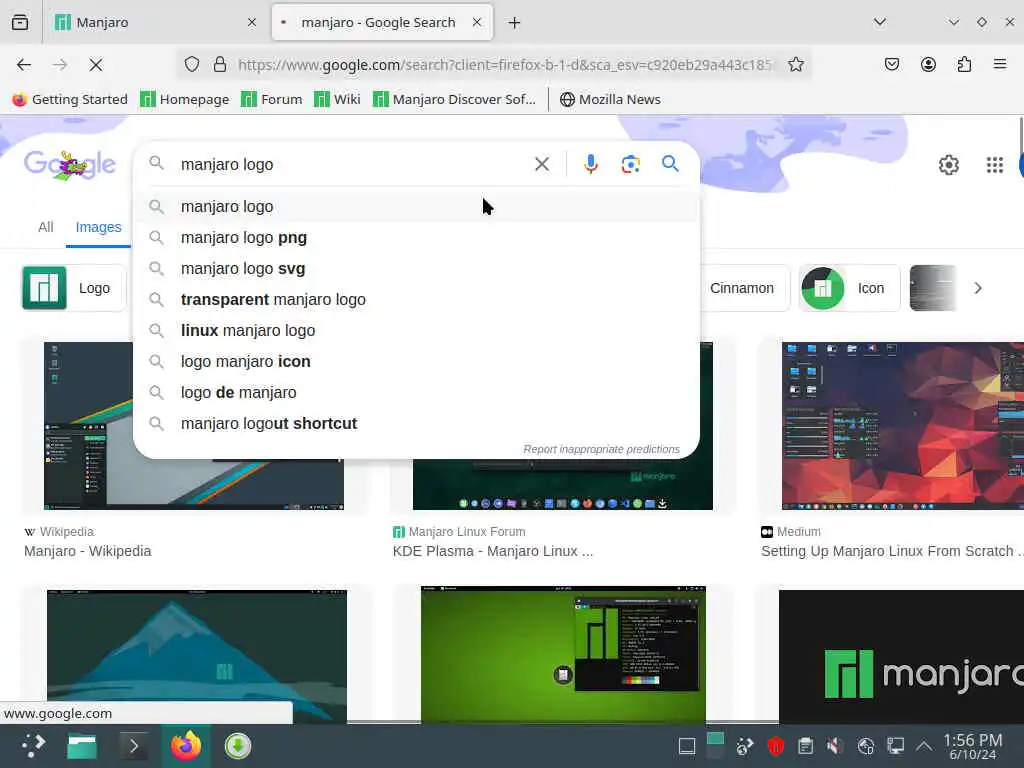
Task: Open the Wiki bookmark
Action: [x=338, y=99]
